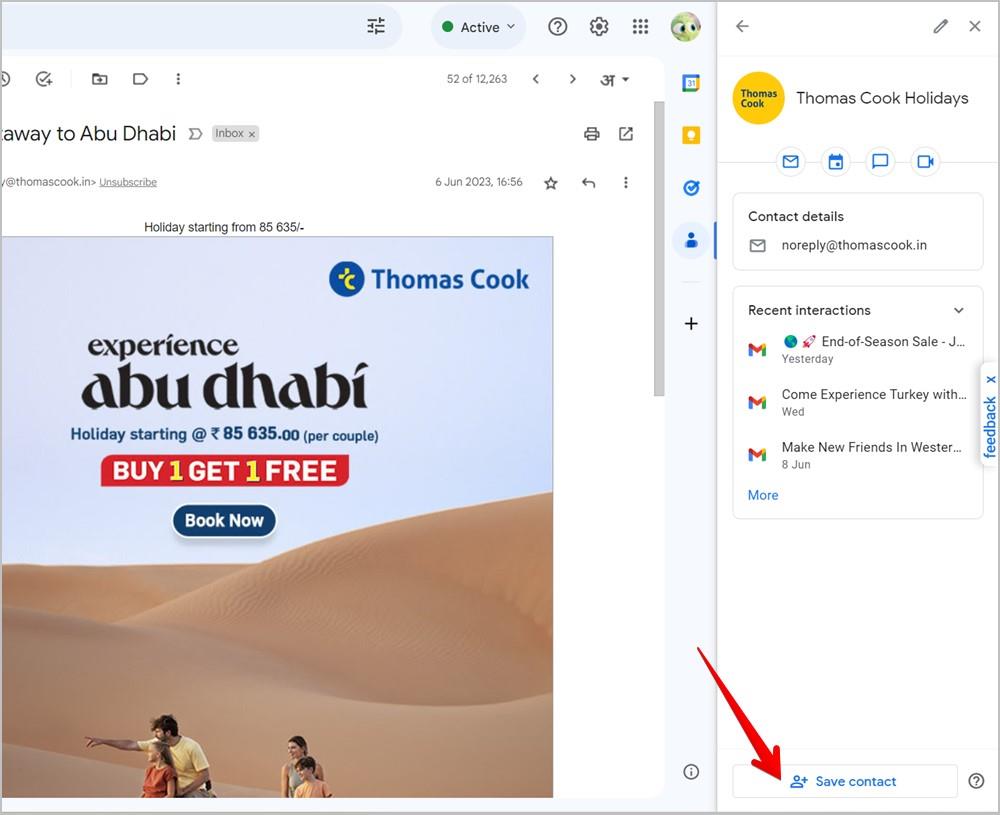Toggle the importance marker beside subject
Screen dimensions: 1000x815
click(x=195, y=134)
